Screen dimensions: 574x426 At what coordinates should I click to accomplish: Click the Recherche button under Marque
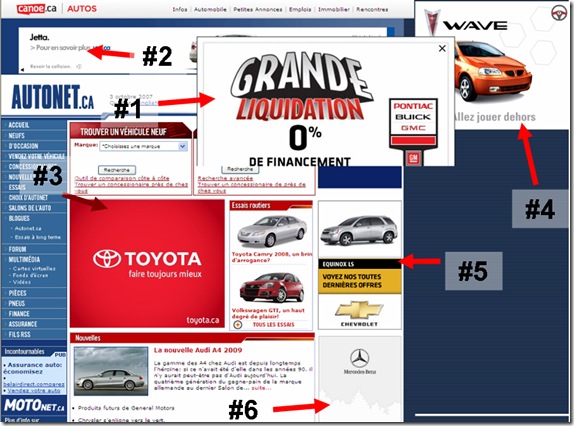pyautogui.click(x=117, y=170)
